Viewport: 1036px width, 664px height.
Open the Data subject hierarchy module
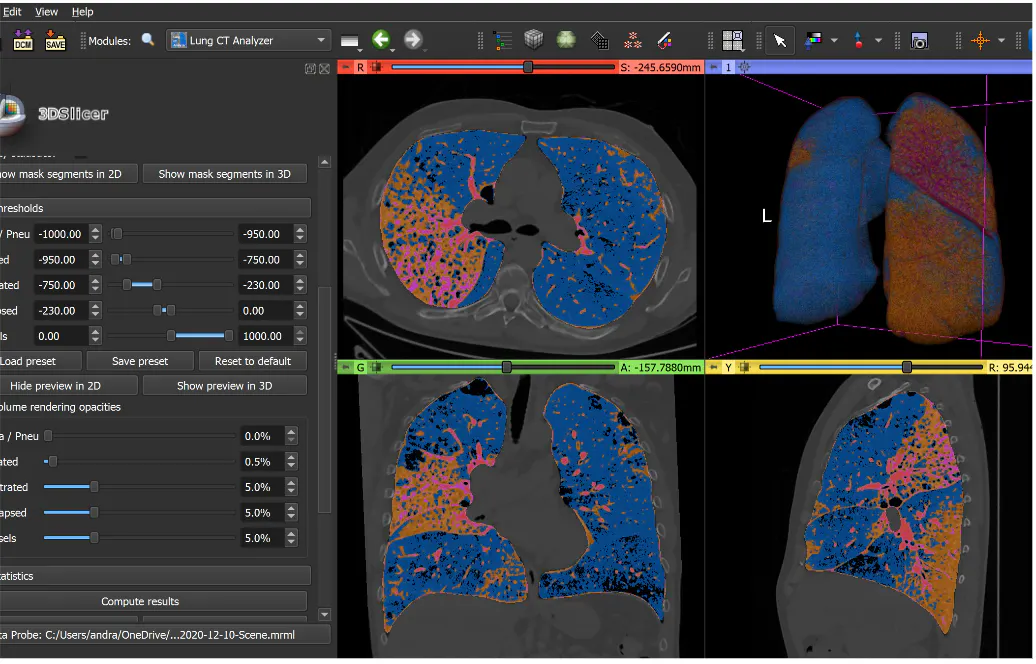[502, 41]
